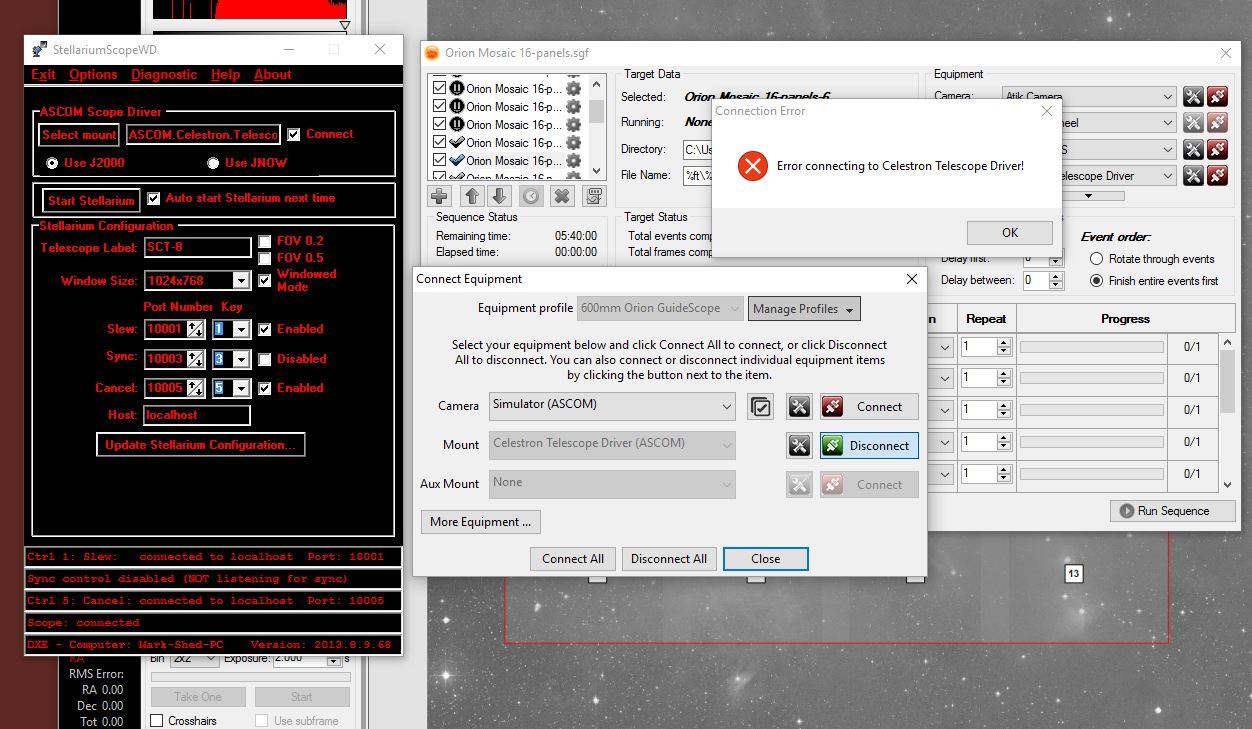1252x729 pixels.
Task: Toggle Auto start Stellarium next time
Action: click(x=154, y=198)
